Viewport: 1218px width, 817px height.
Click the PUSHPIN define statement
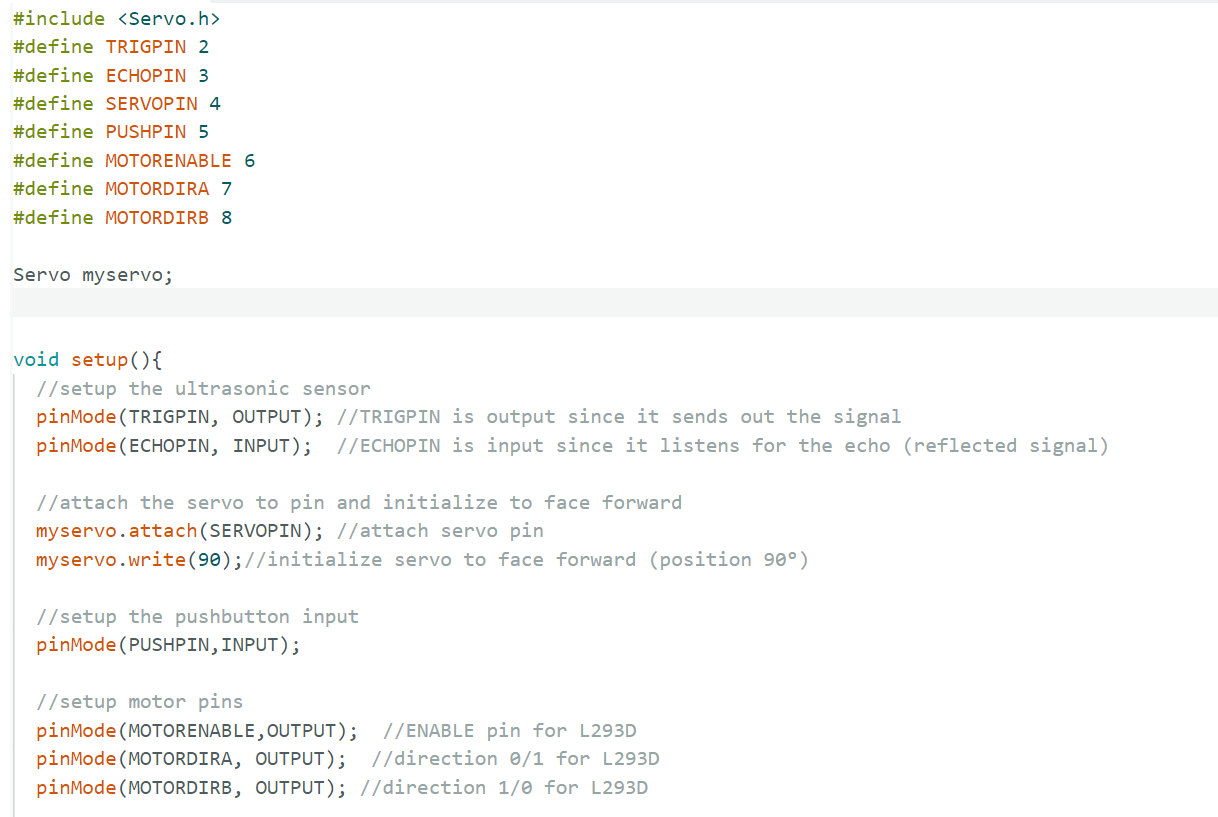tap(110, 131)
